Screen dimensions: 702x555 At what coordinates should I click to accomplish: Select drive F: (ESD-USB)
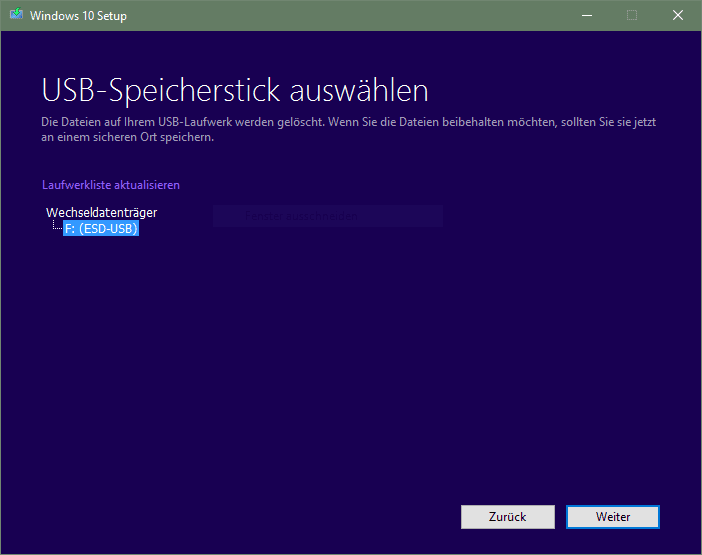[x=101, y=229]
